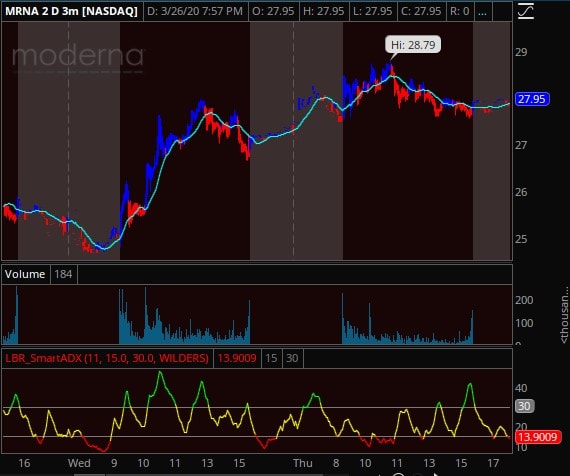Click the 25 price level on price axis

521,239
